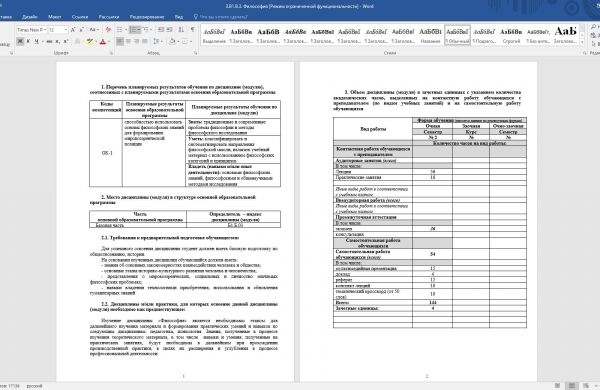
Task: Switch to Print Layout view
Action: [x=571, y=386]
